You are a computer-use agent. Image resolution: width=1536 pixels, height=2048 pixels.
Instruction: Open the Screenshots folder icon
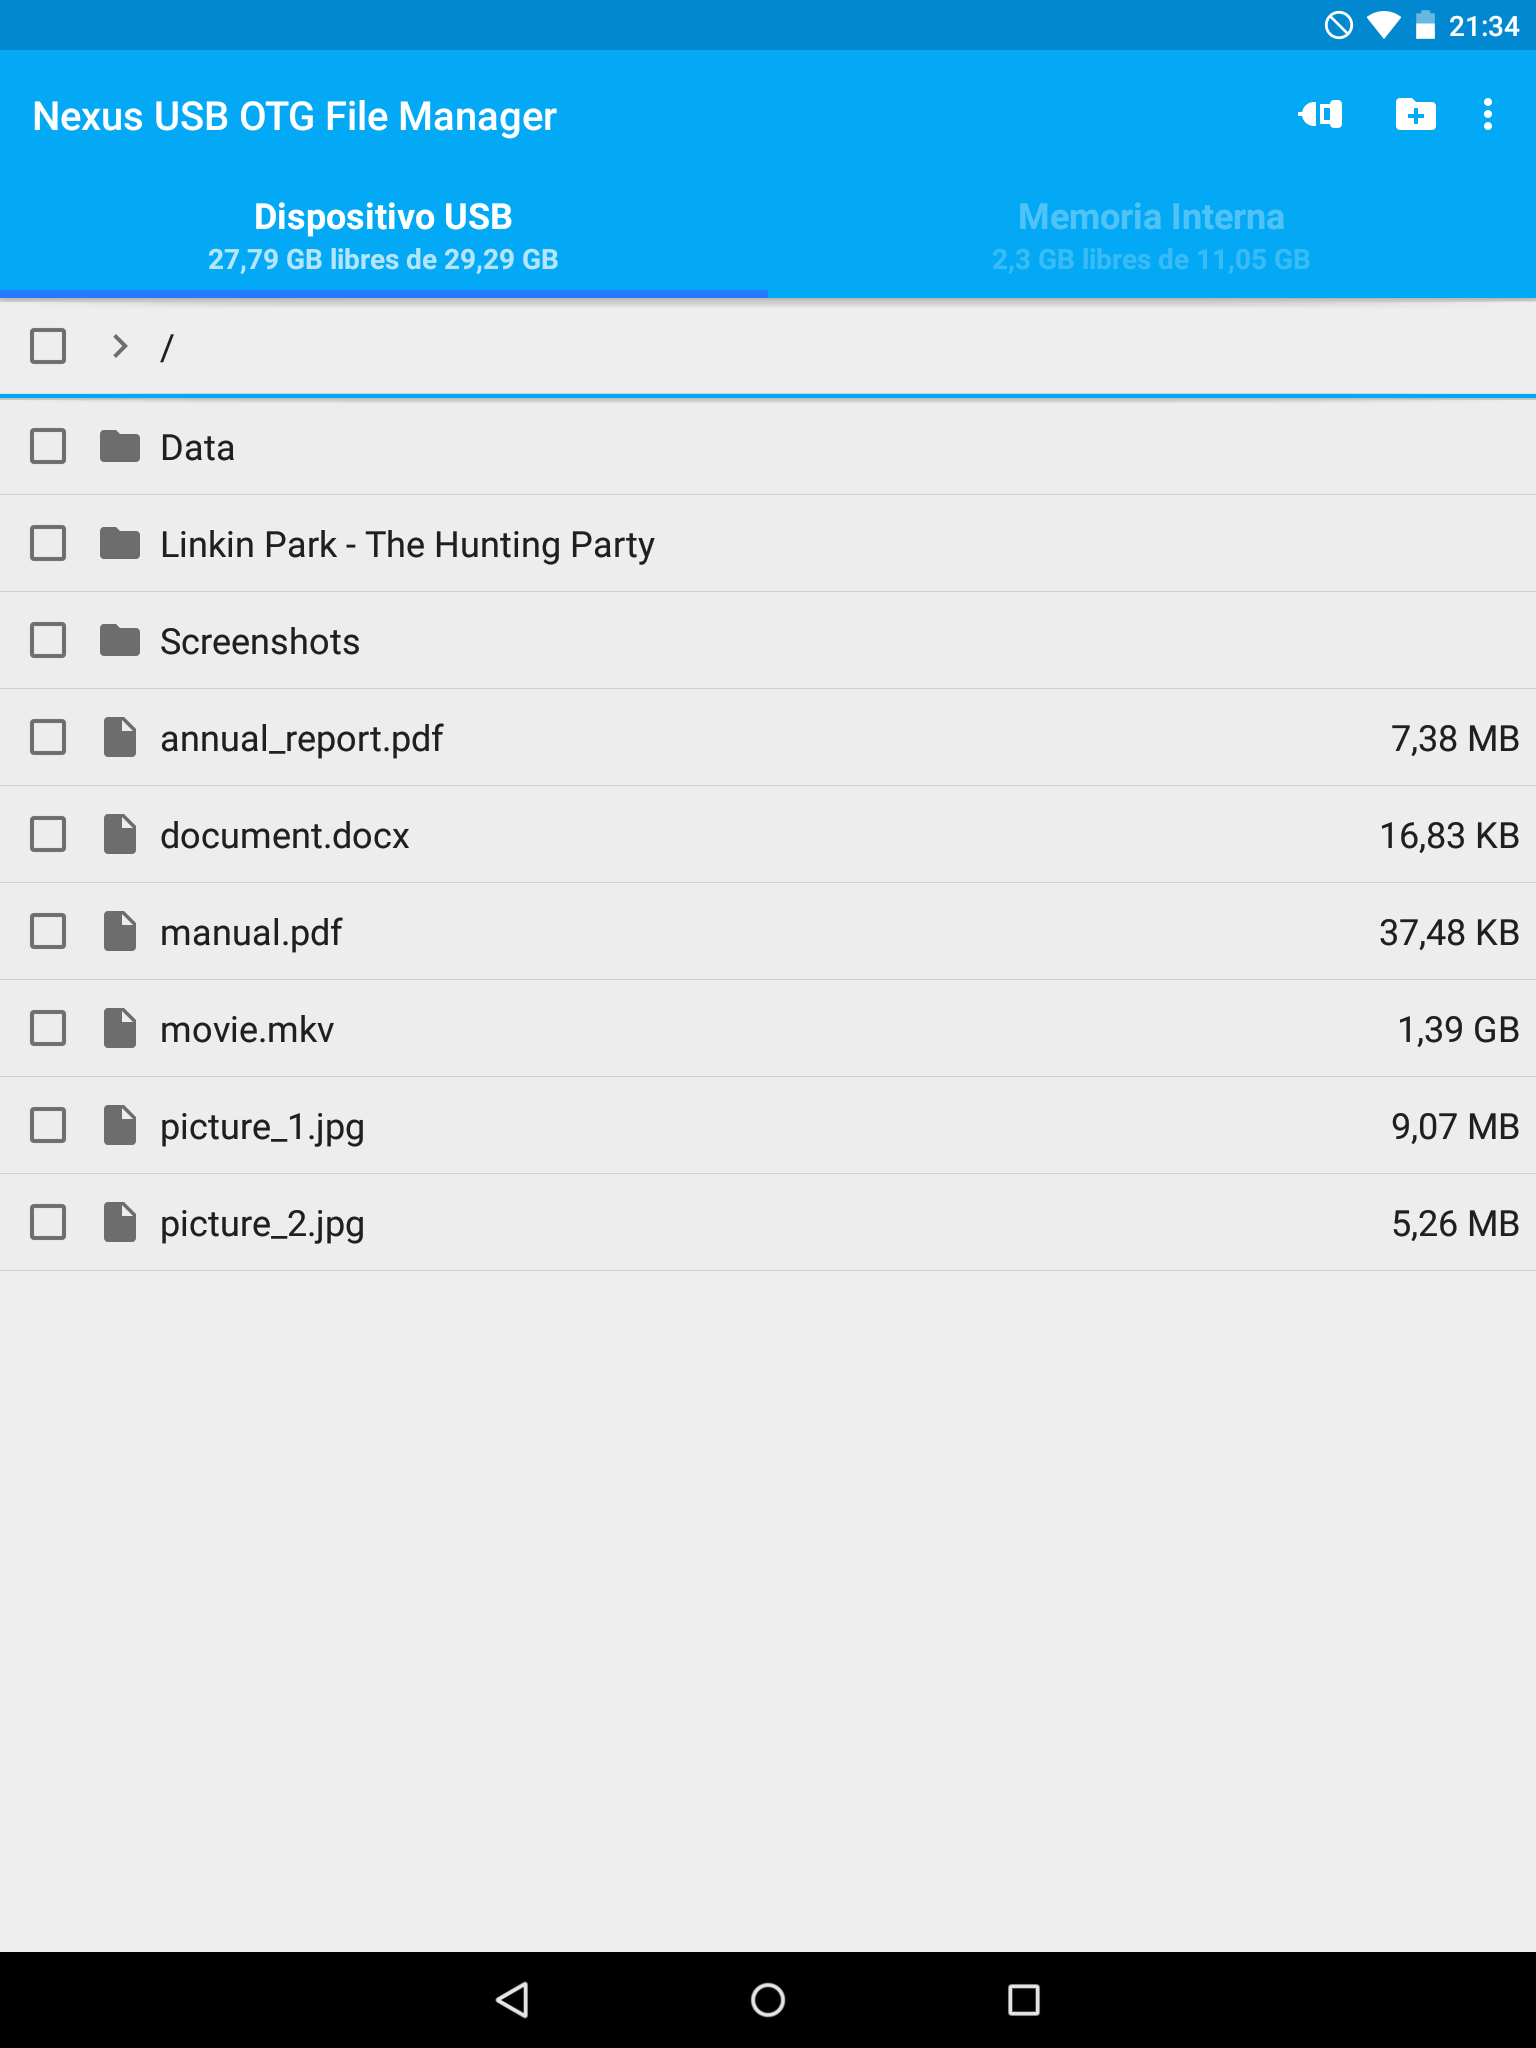point(120,641)
